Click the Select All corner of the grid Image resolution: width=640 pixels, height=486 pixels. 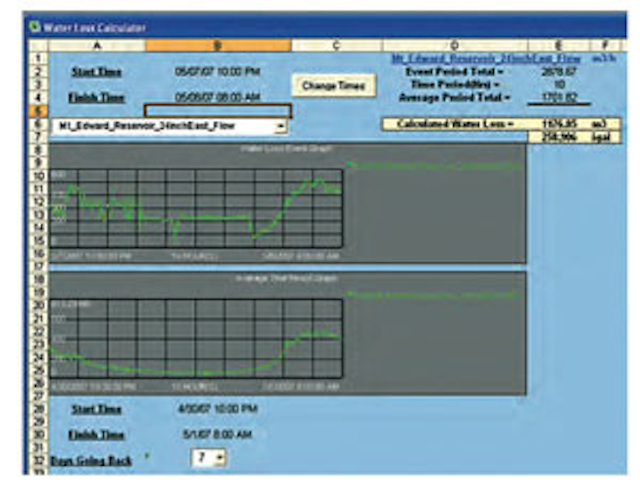click(x=38, y=45)
